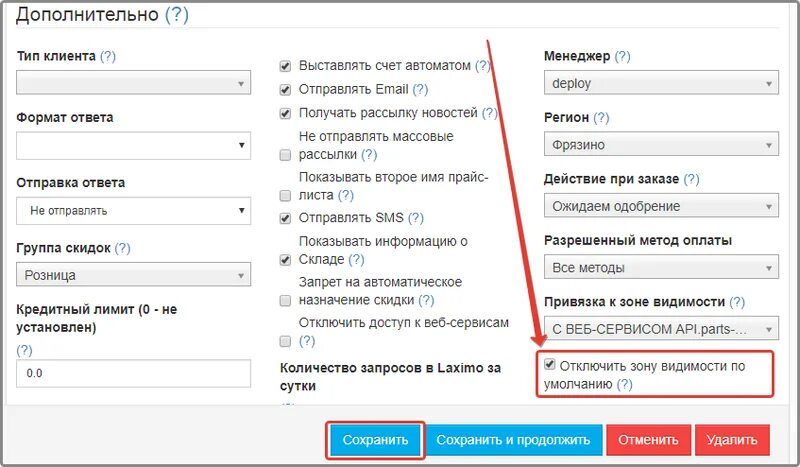Click the red Удалить button
The width and height of the screenshot is (800, 467).
732,440
